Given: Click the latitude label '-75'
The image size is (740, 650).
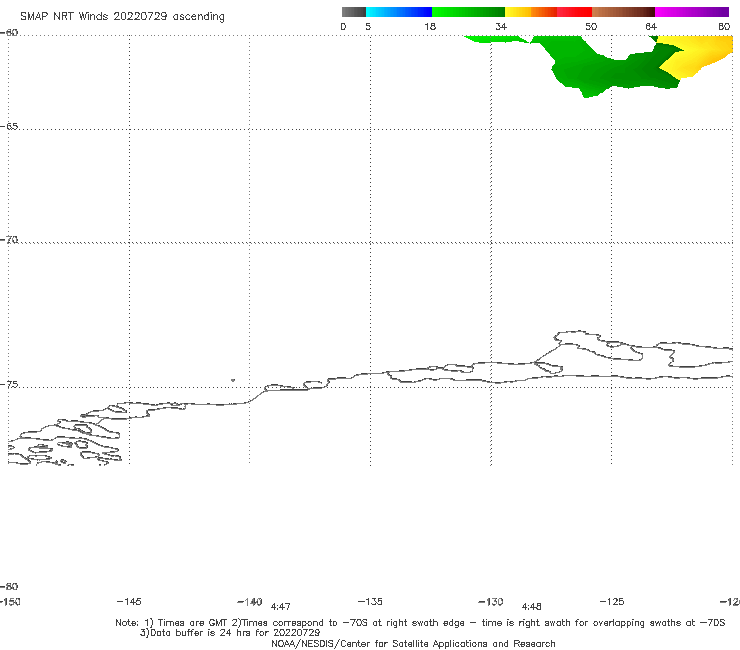Looking at the screenshot, I should coord(9,385).
